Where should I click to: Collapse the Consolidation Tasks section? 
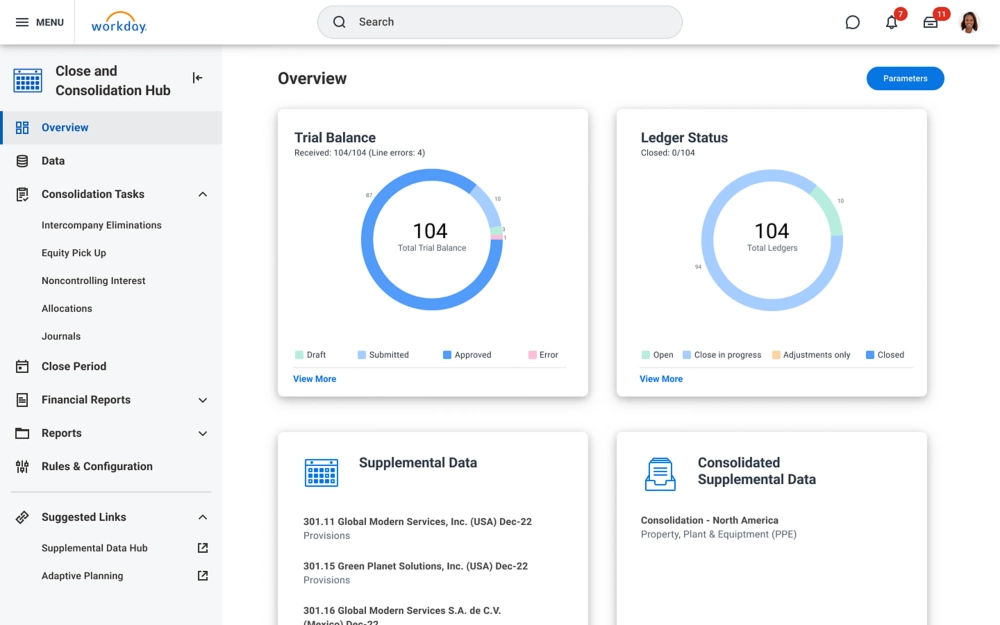(x=203, y=194)
